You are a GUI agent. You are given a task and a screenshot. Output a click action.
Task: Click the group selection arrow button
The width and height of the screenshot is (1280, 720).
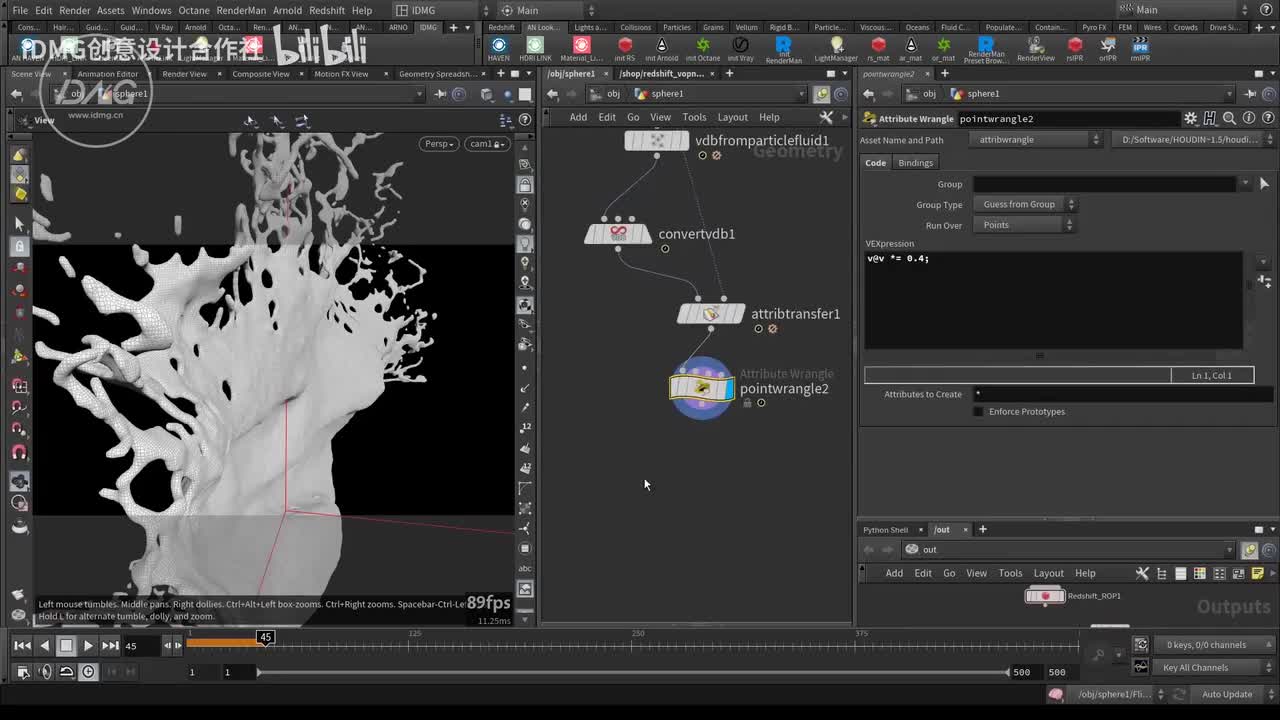click(x=1264, y=184)
